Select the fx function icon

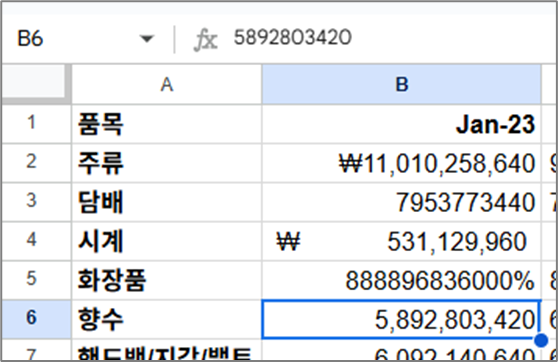click(205, 39)
